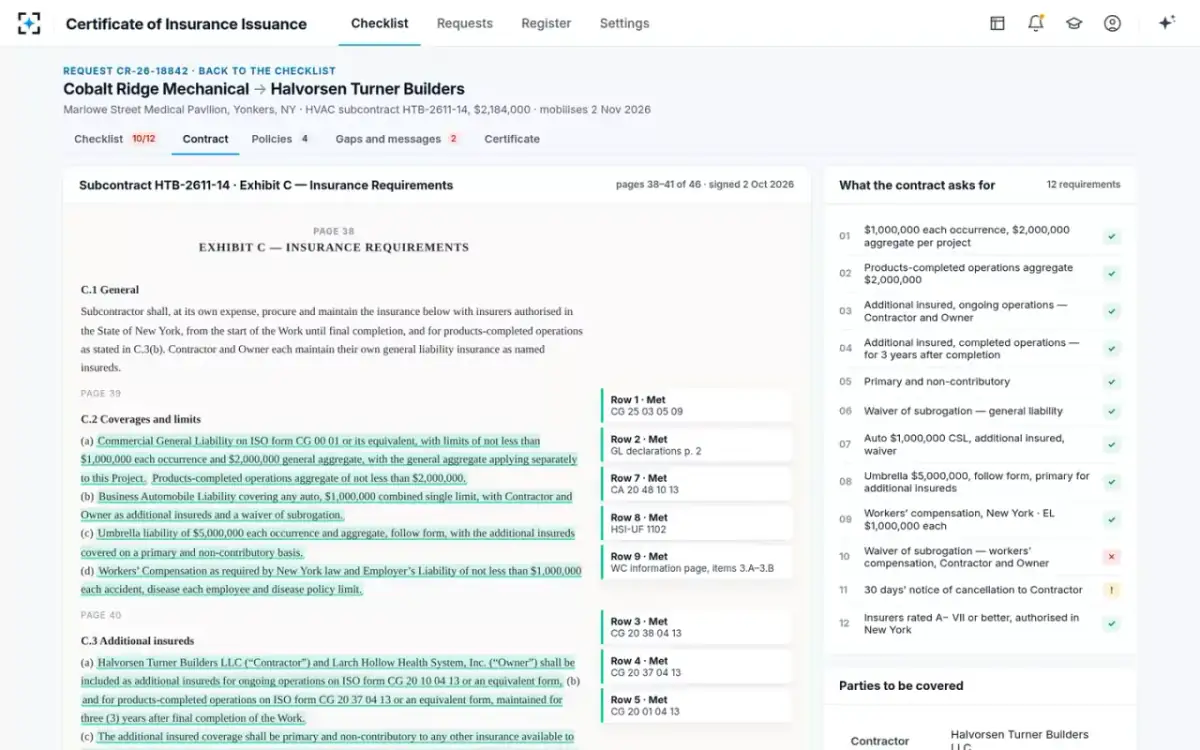Image resolution: width=1200 pixels, height=750 pixels.
Task: Click the 12 requirements count label
Action: (1083, 185)
